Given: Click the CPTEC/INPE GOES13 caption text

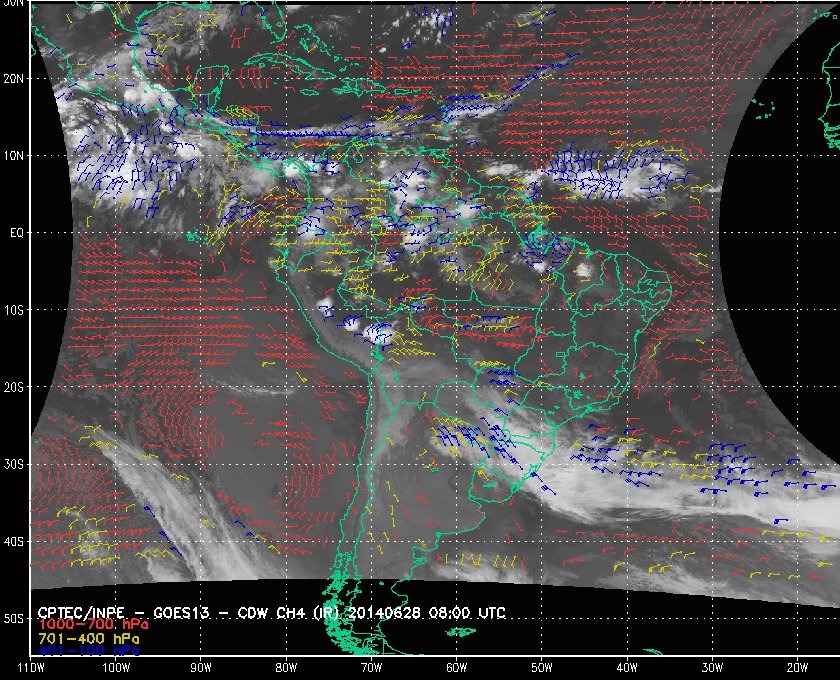Looking at the screenshot, I should [x=271, y=612].
